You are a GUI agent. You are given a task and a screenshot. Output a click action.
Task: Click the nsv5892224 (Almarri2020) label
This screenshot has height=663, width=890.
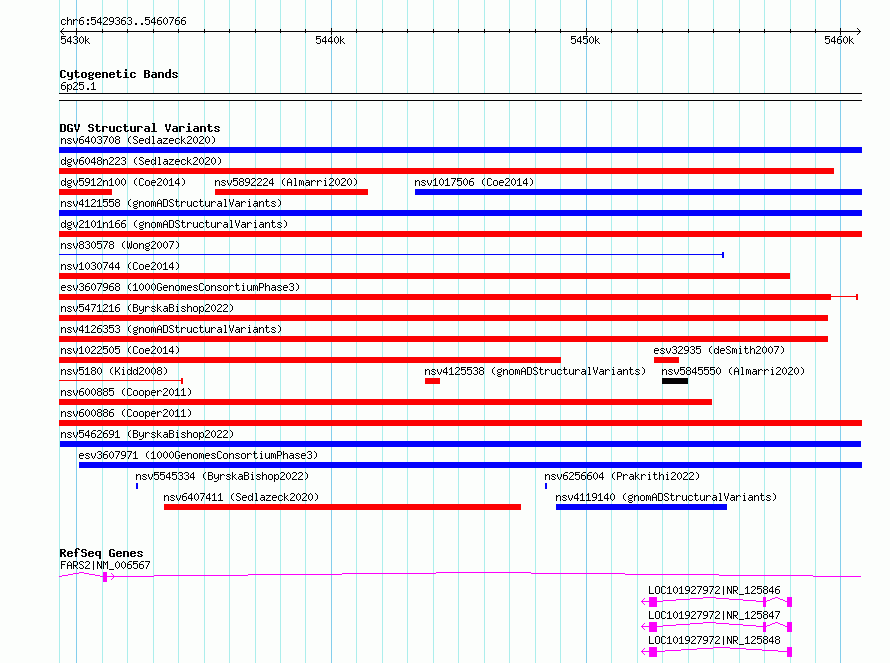pos(286,182)
